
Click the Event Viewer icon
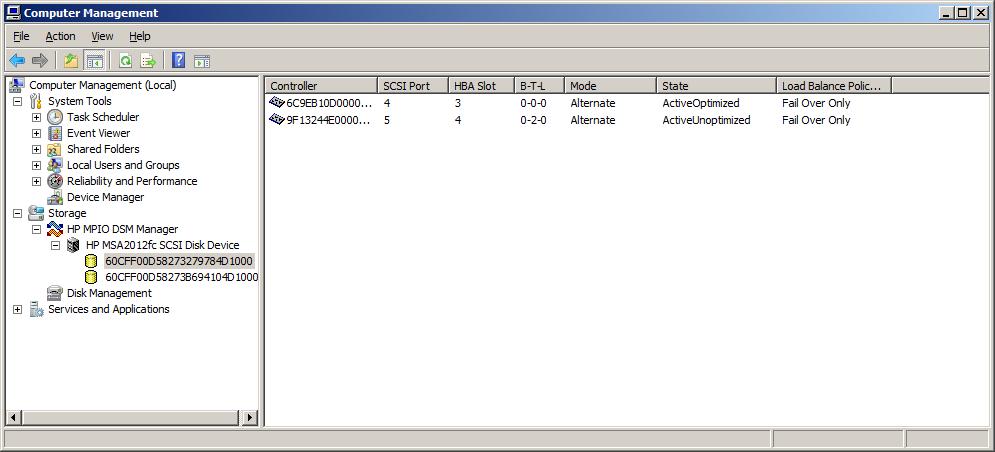pyautogui.click(x=55, y=133)
